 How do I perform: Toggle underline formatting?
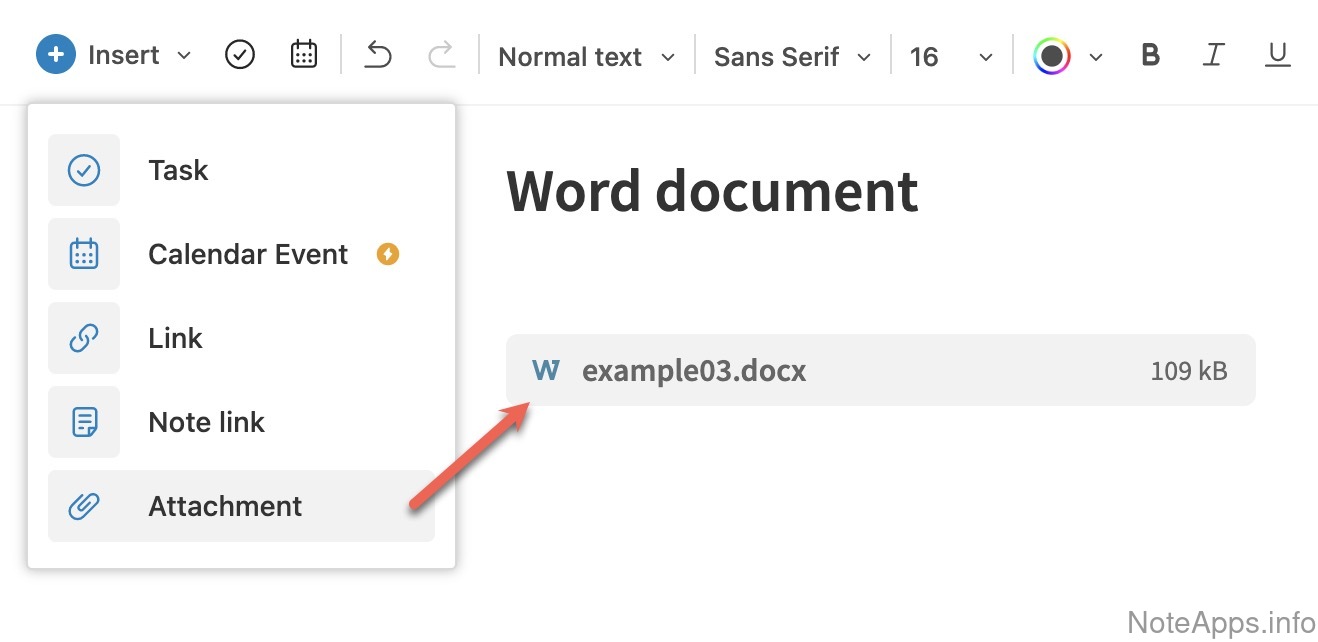[x=1277, y=55]
